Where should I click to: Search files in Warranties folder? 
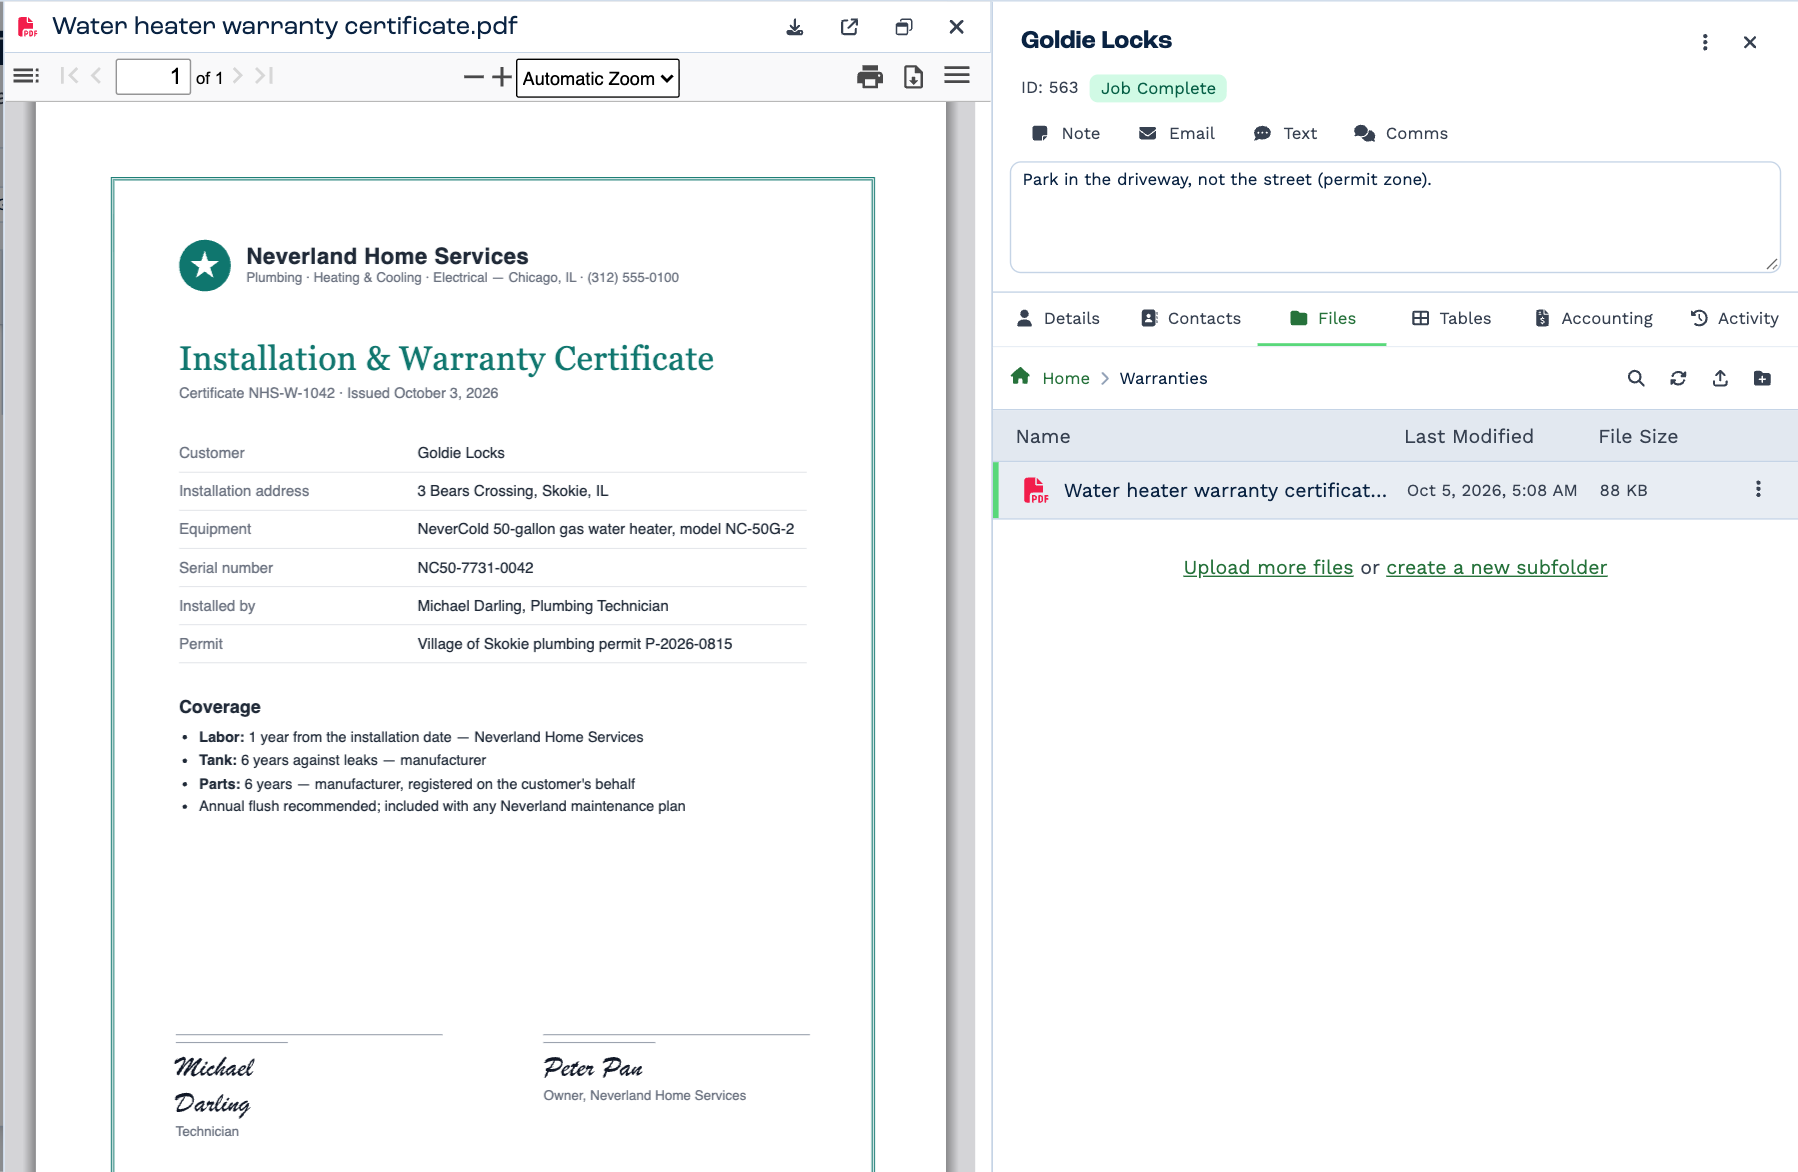1636,378
